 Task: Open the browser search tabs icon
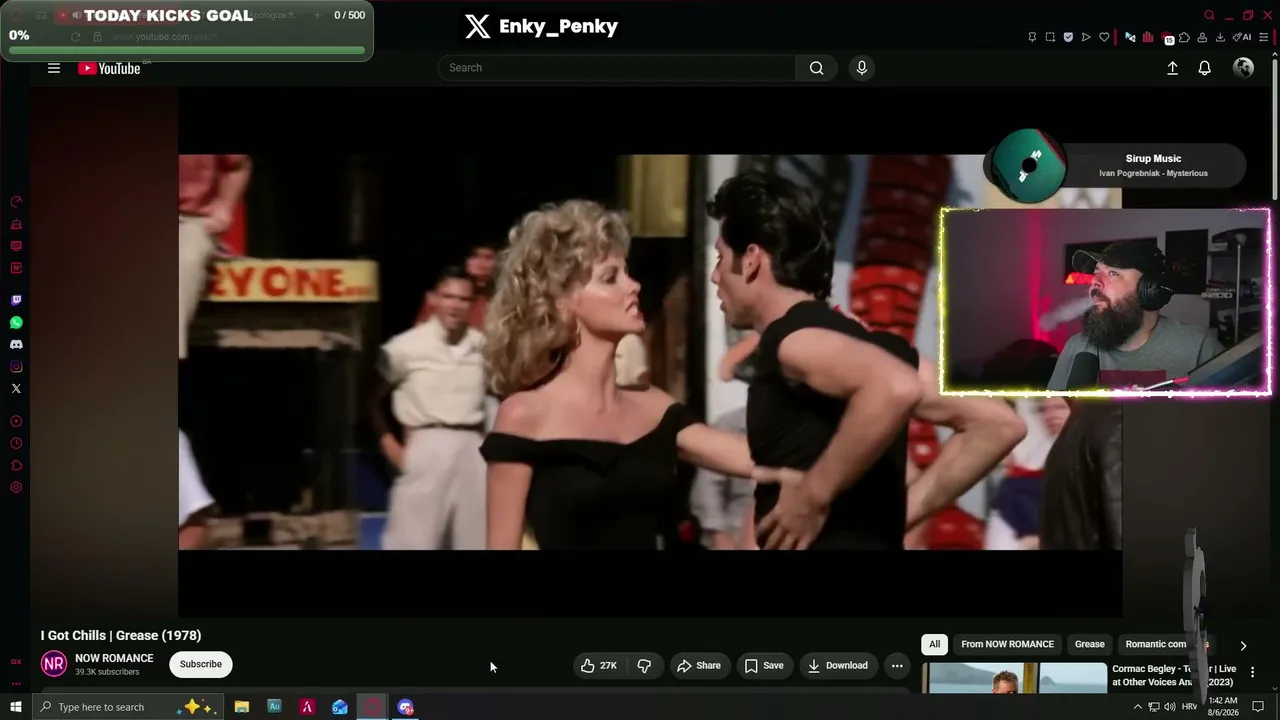click(x=1209, y=15)
